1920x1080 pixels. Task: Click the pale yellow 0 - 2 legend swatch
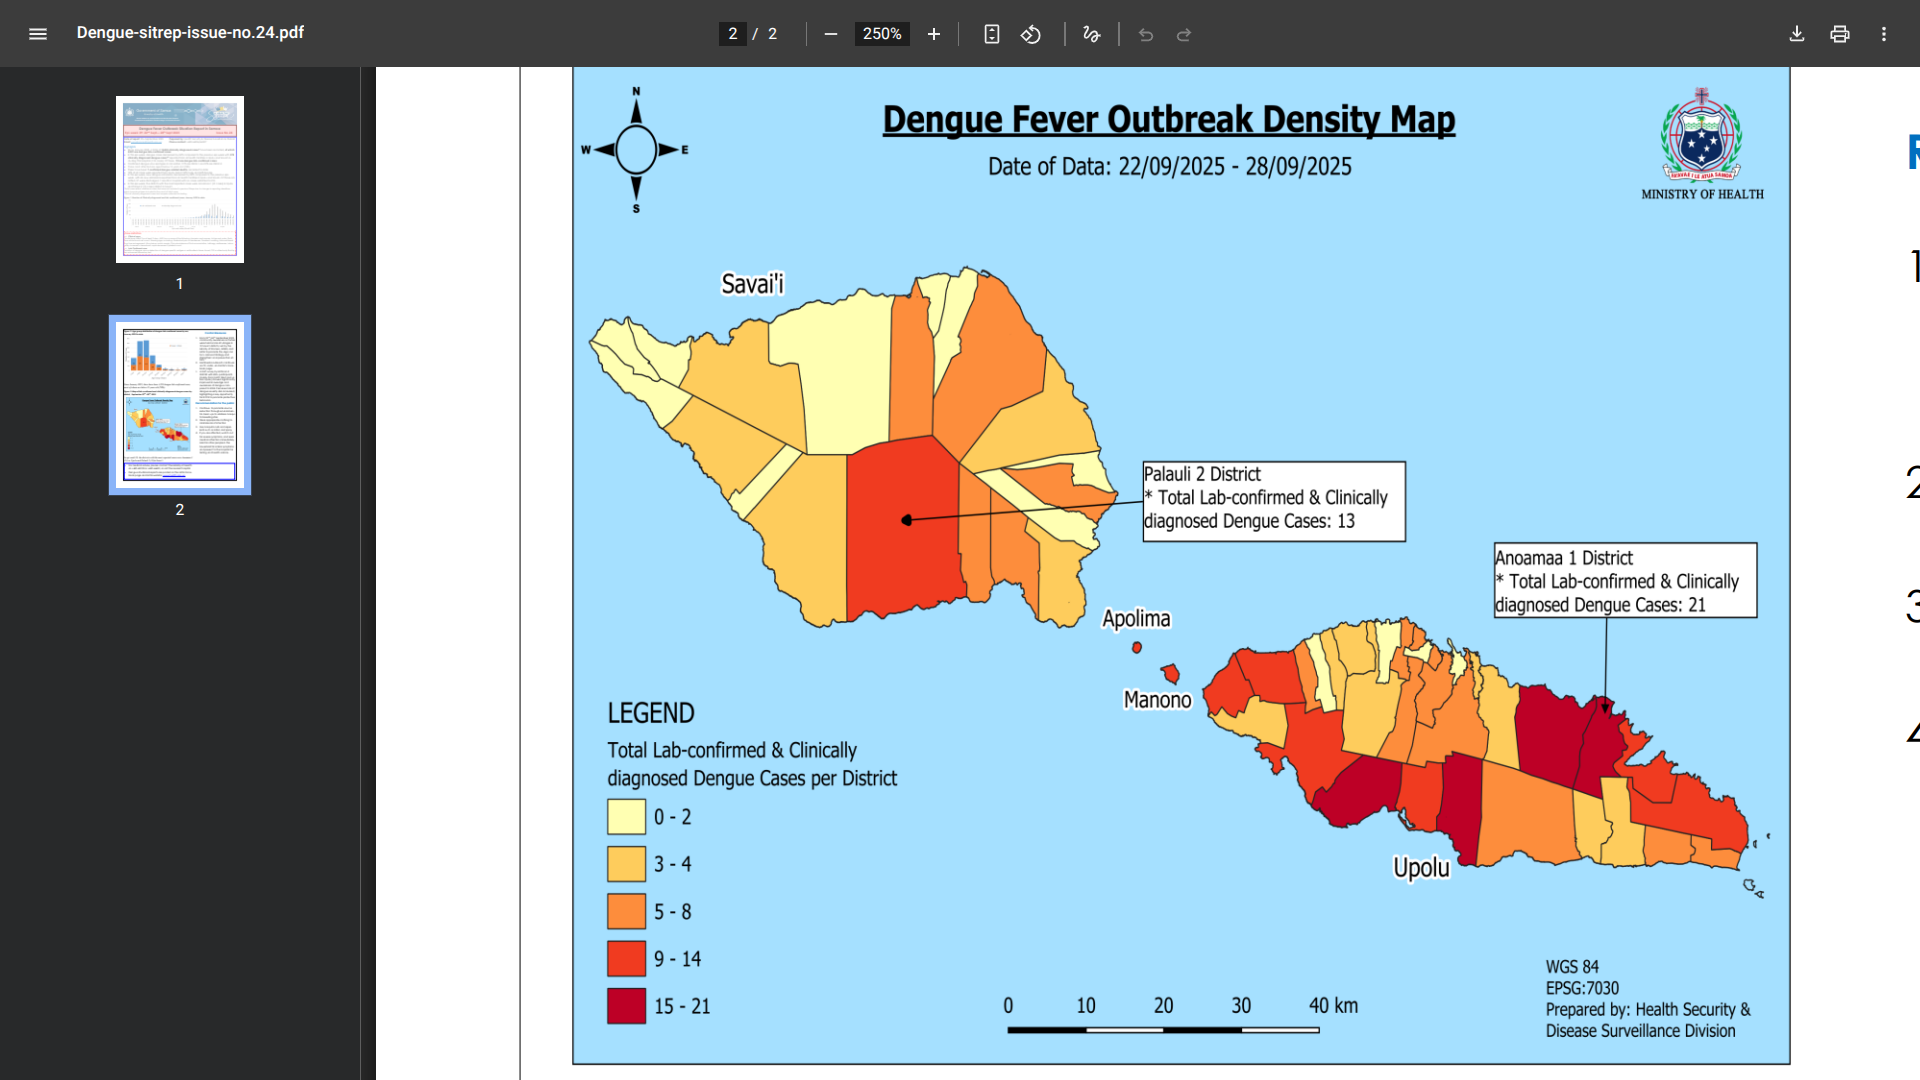pos(626,817)
